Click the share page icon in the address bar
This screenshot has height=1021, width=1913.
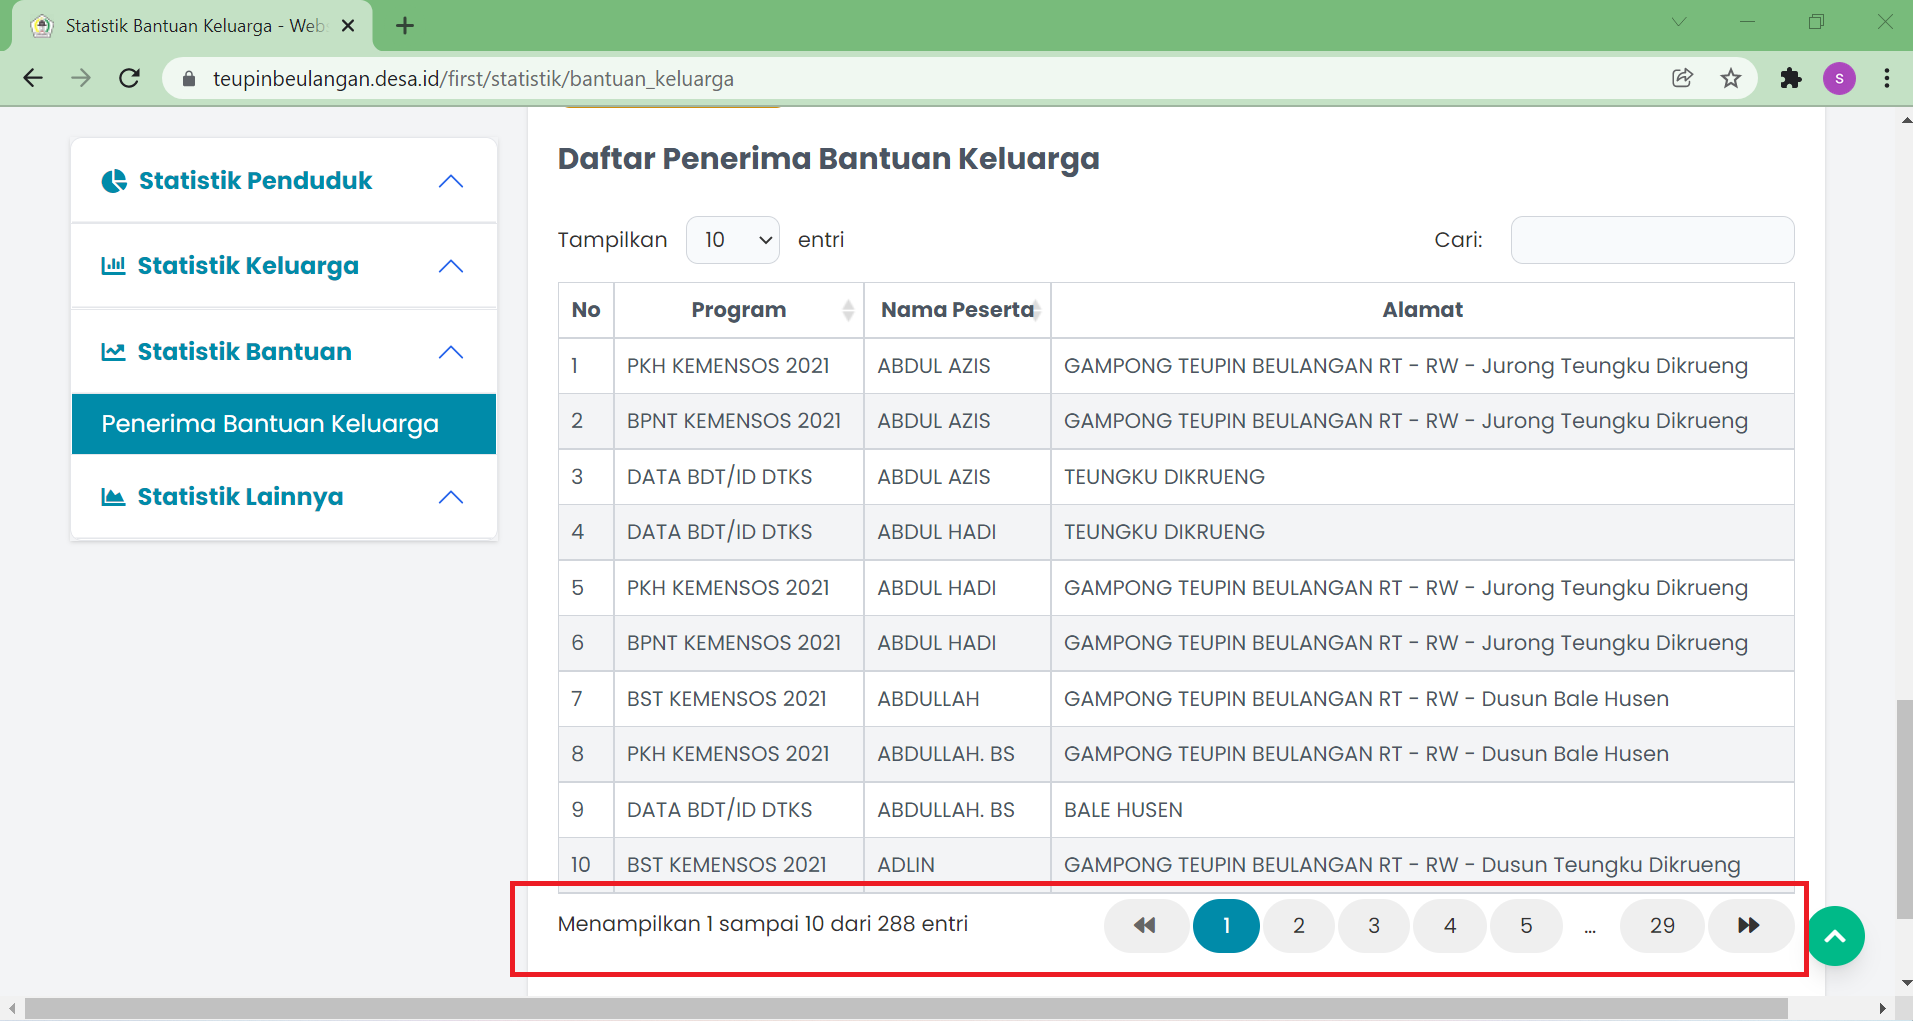[x=1683, y=78]
